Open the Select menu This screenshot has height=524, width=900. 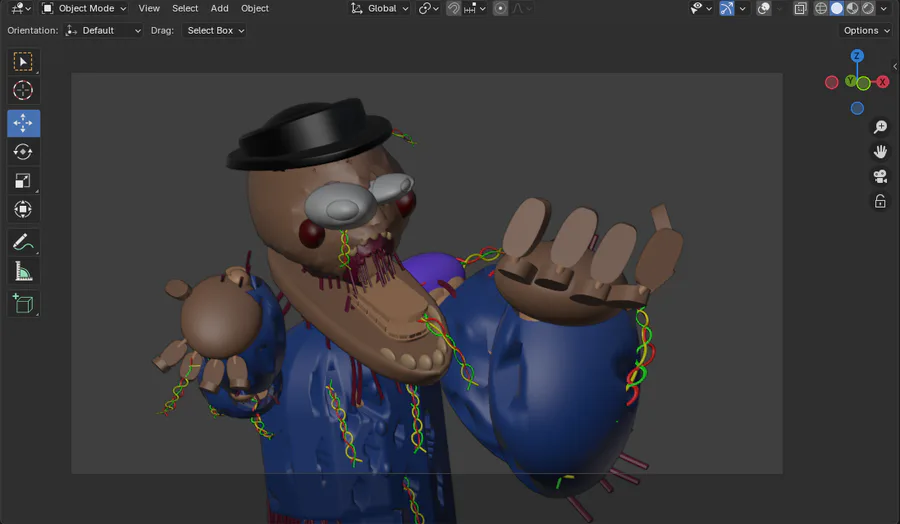pyautogui.click(x=185, y=8)
